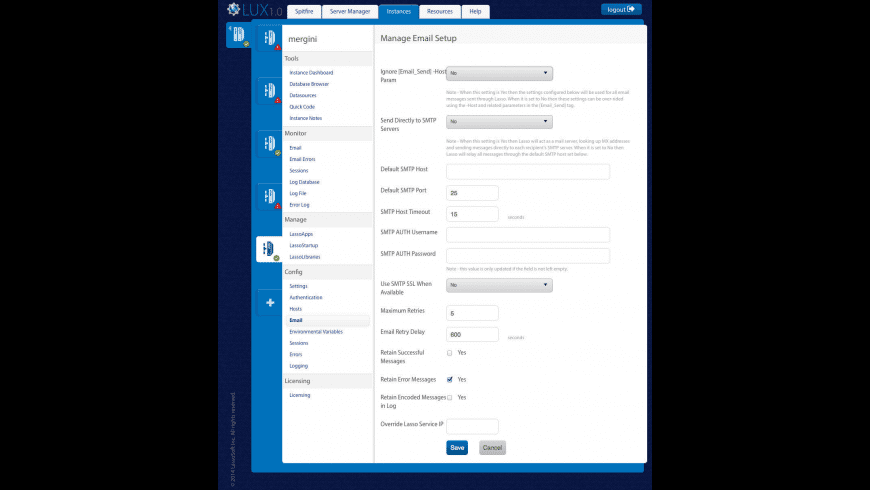This screenshot has width=870, height=490.
Task: Click the Save button
Action: click(457, 448)
